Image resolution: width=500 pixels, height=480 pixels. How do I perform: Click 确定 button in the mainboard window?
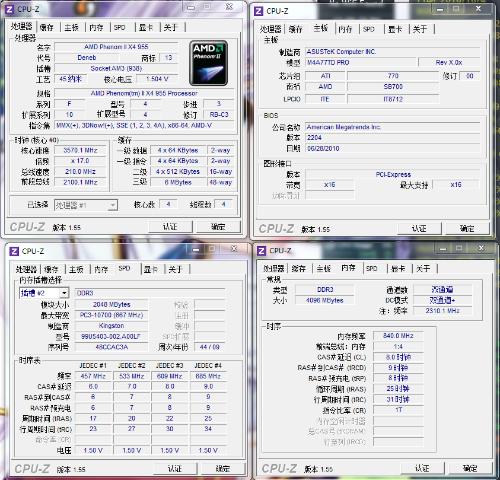coord(467,229)
